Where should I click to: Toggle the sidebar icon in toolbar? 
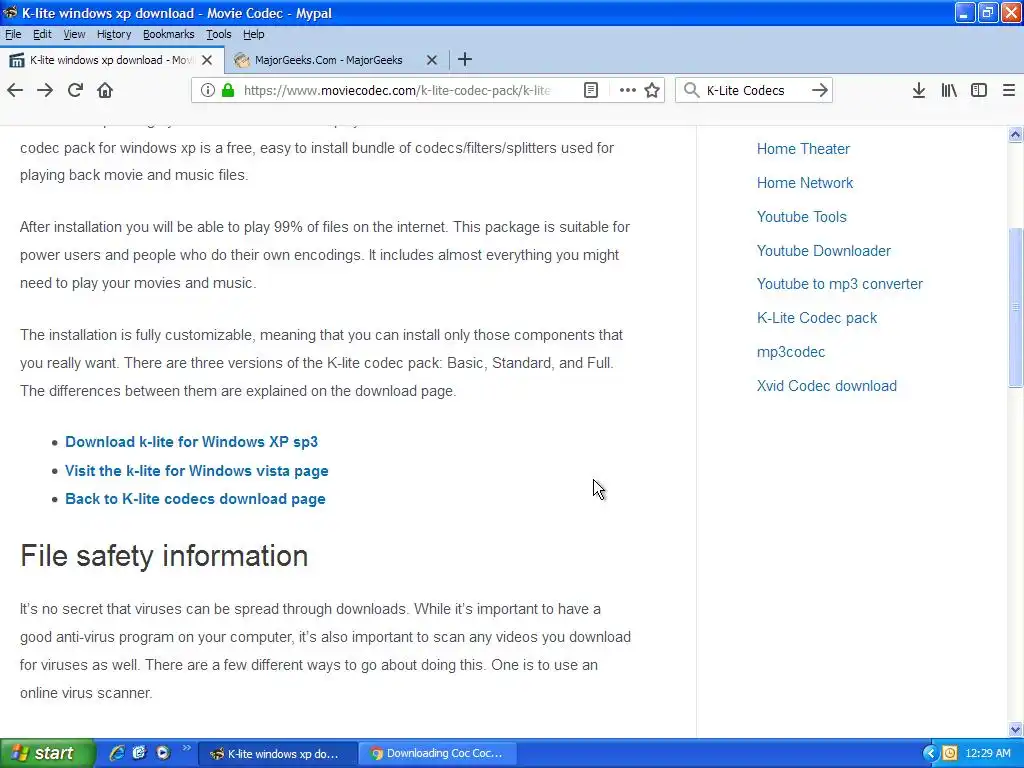(x=979, y=90)
